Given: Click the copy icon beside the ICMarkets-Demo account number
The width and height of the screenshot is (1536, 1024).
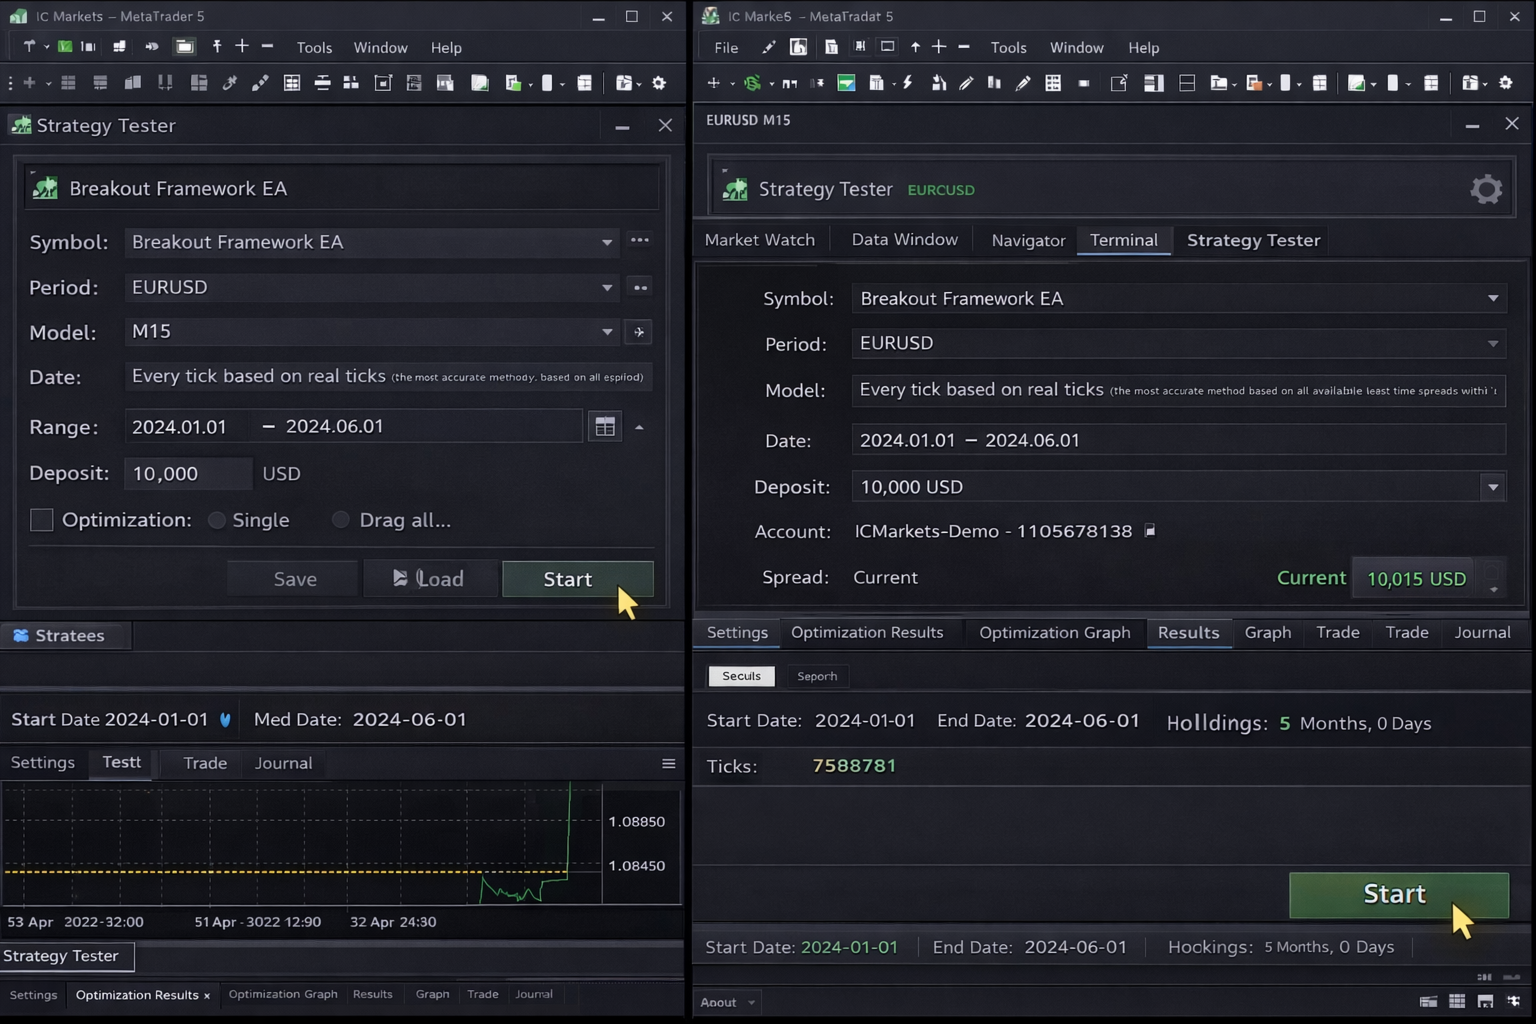Looking at the screenshot, I should click(x=1150, y=531).
